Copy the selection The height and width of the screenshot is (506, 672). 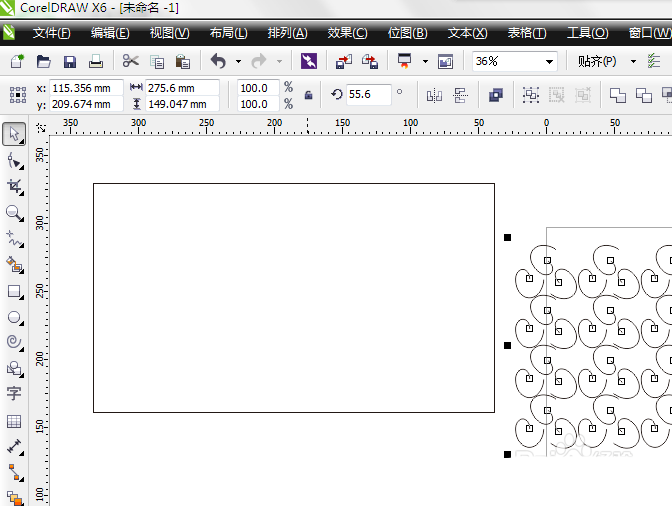157,62
